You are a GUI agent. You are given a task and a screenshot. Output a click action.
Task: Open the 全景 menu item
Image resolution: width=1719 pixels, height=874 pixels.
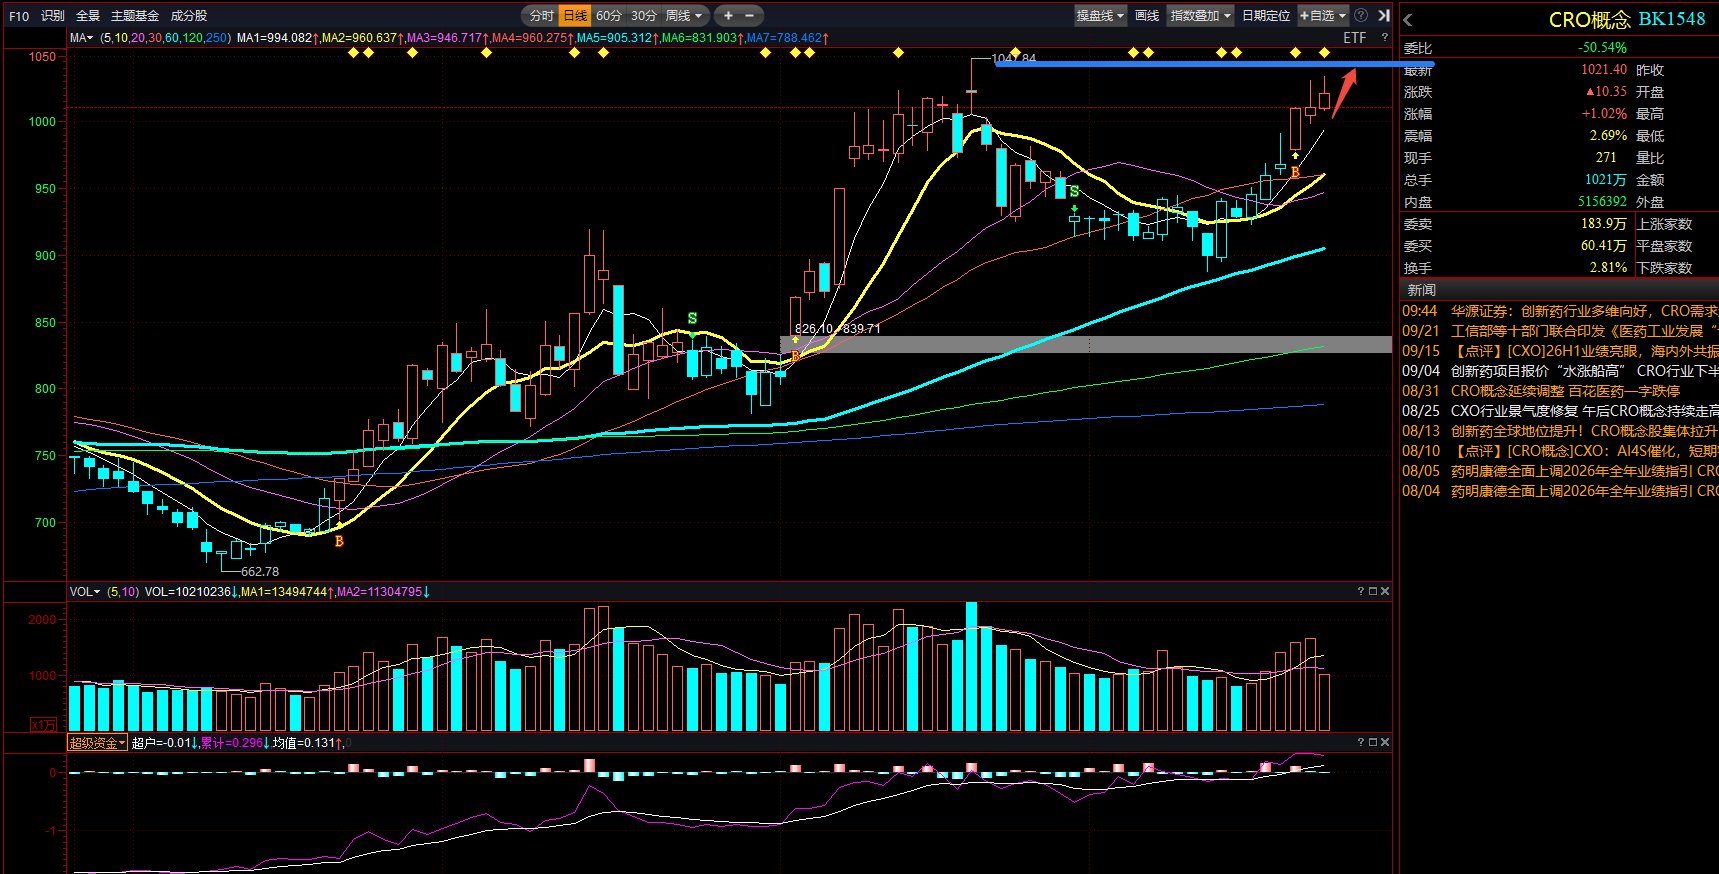coord(88,16)
